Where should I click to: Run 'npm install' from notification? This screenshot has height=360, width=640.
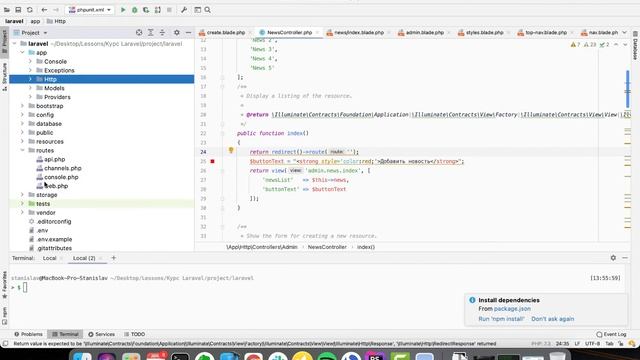pyautogui.click(x=501, y=319)
